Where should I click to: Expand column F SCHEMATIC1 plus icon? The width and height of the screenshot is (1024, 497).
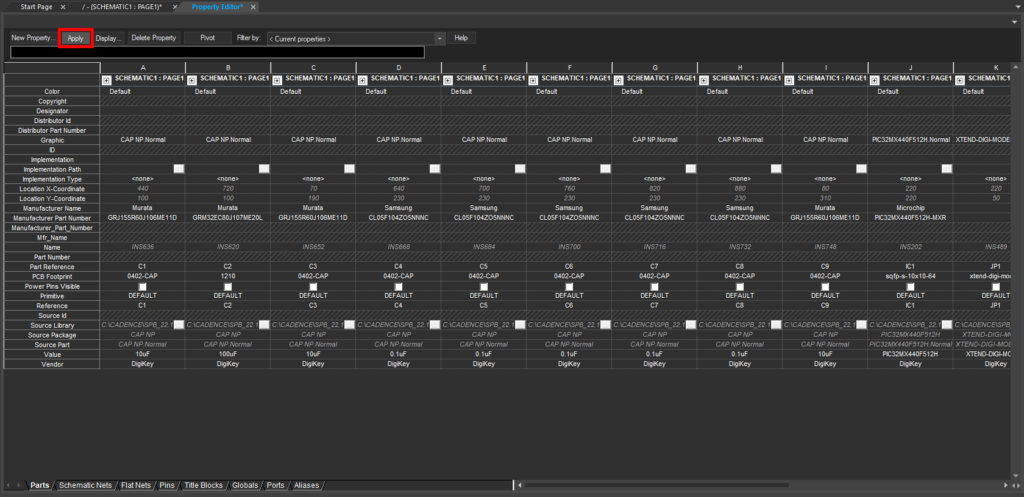(533, 80)
